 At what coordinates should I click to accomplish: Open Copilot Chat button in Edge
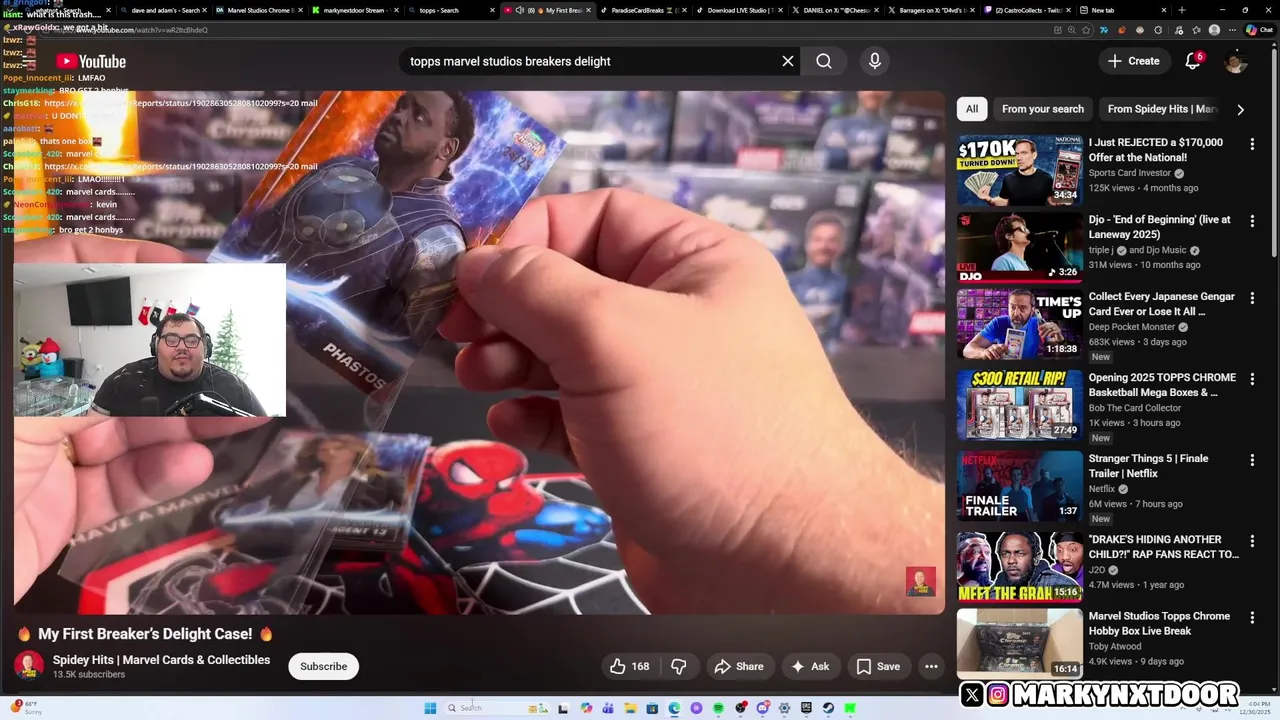(x=1260, y=30)
